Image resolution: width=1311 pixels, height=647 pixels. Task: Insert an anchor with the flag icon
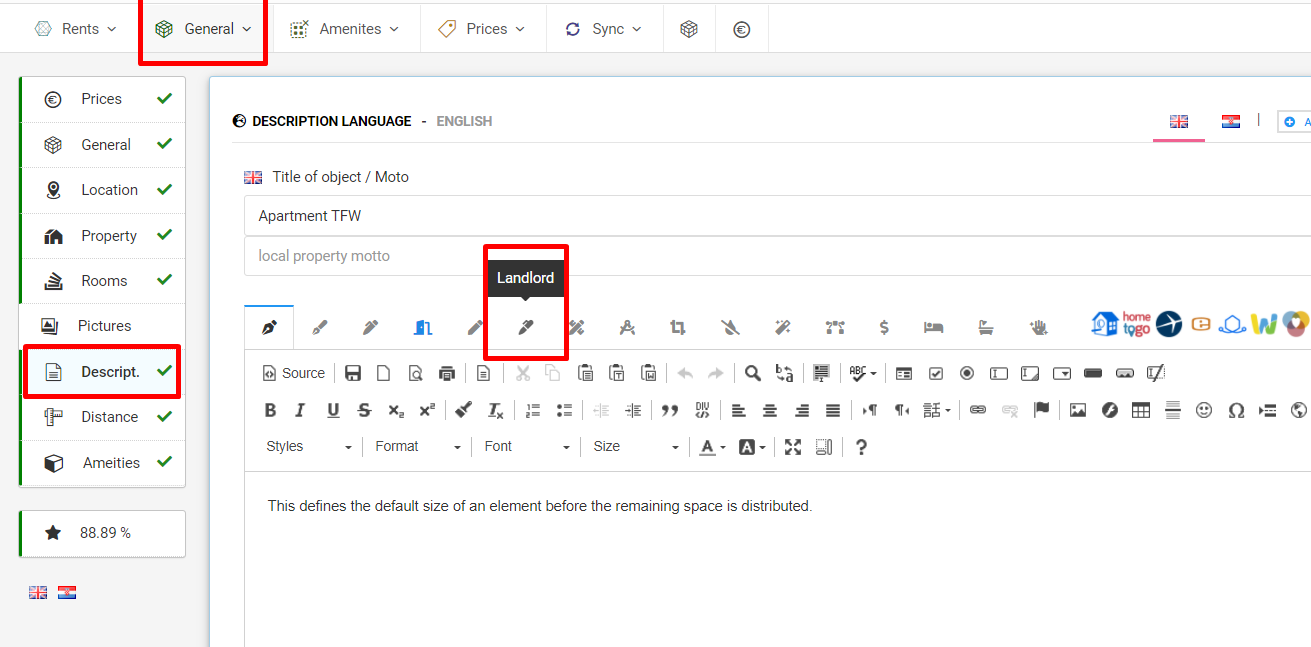click(1041, 410)
